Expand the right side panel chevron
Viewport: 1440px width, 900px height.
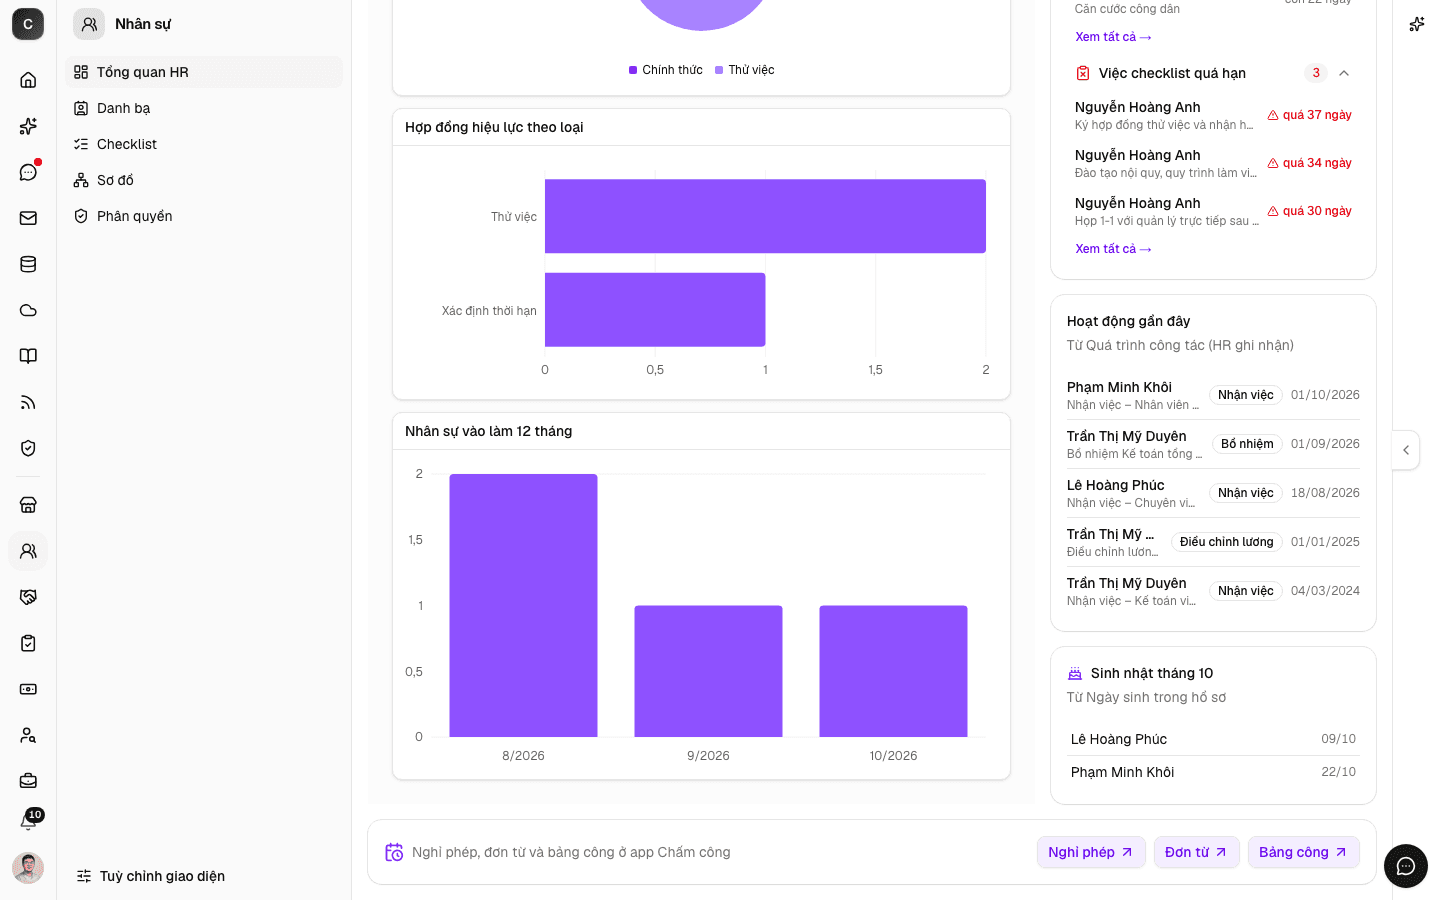coord(1406,450)
